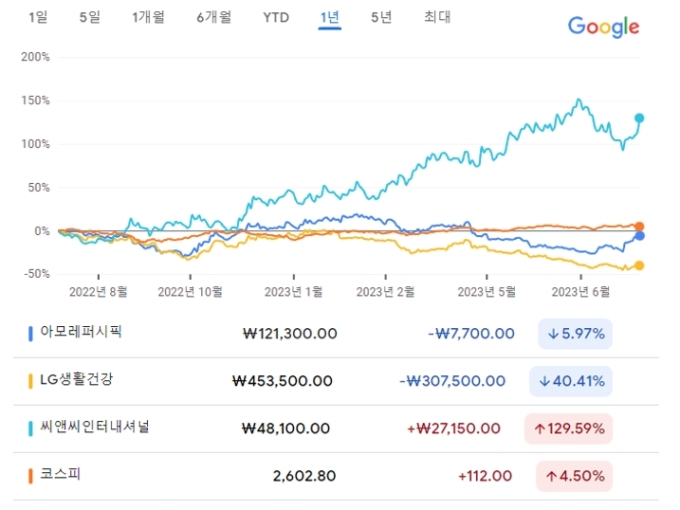Click the -₩307,500.00 change value

pos(452,381)
